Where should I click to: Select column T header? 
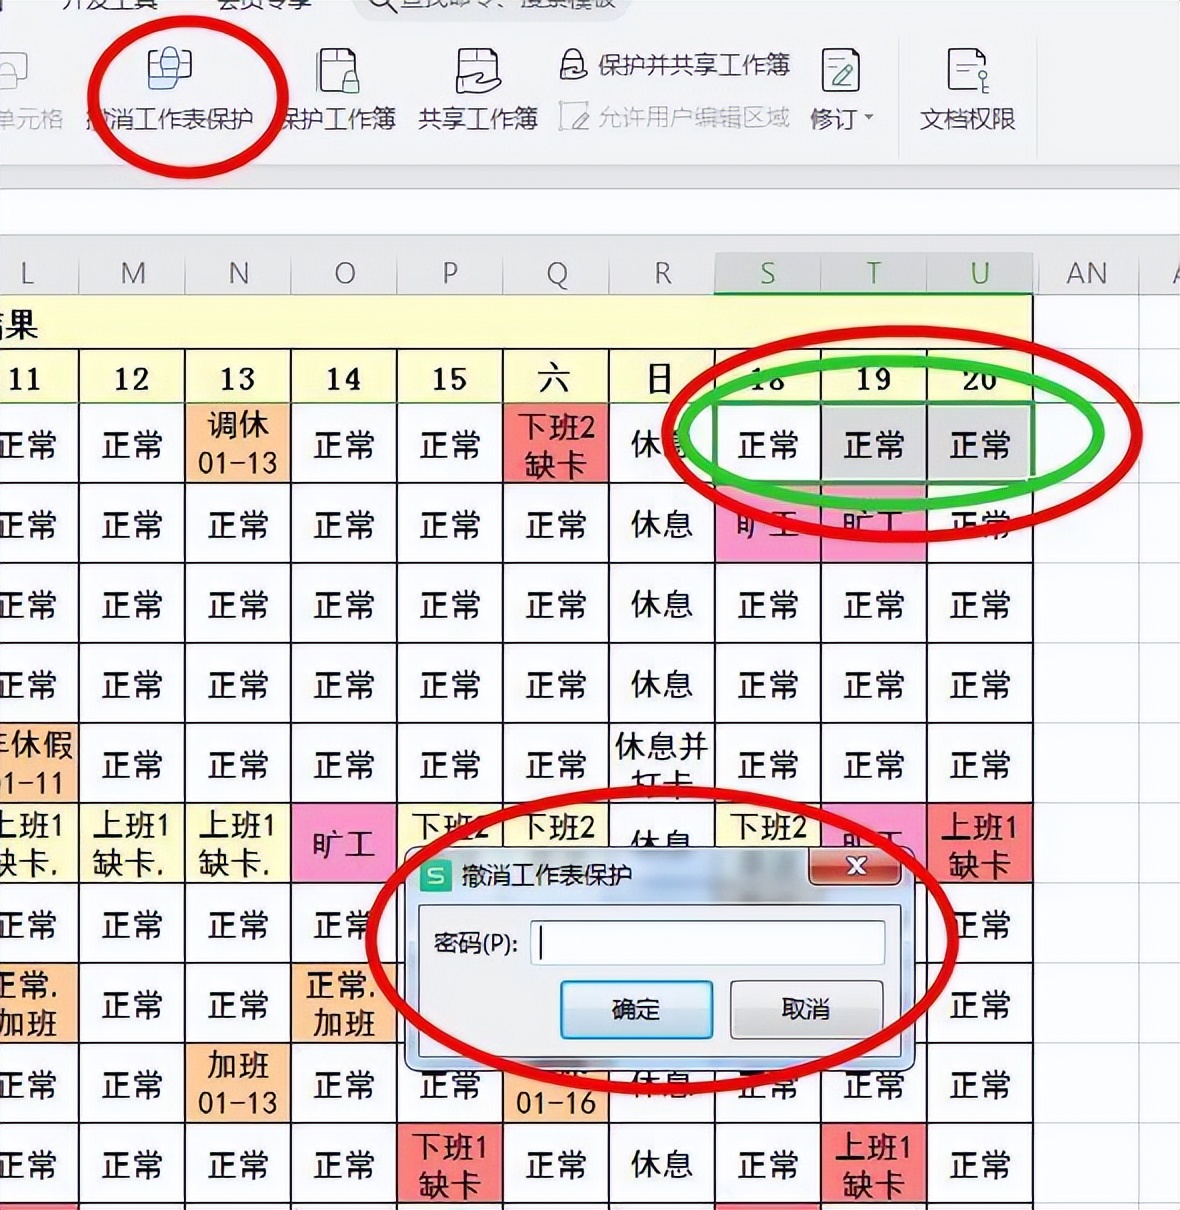pos(874,273)
